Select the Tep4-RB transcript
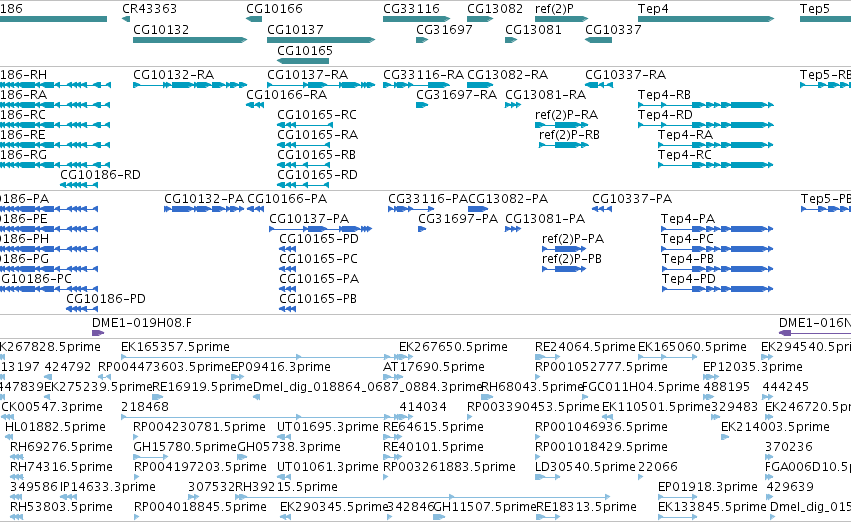851x522 pixels. 706,105
